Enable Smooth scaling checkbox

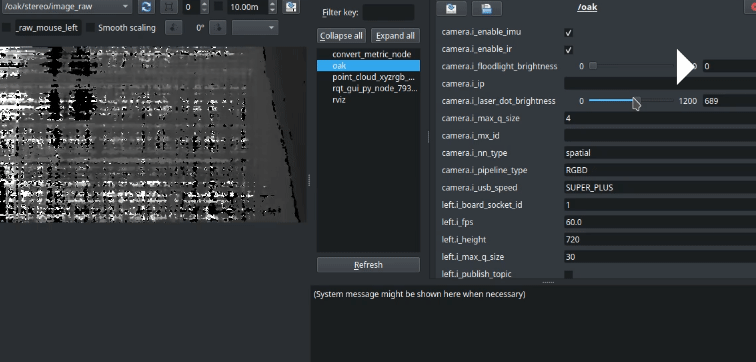(x=90, y=27)
